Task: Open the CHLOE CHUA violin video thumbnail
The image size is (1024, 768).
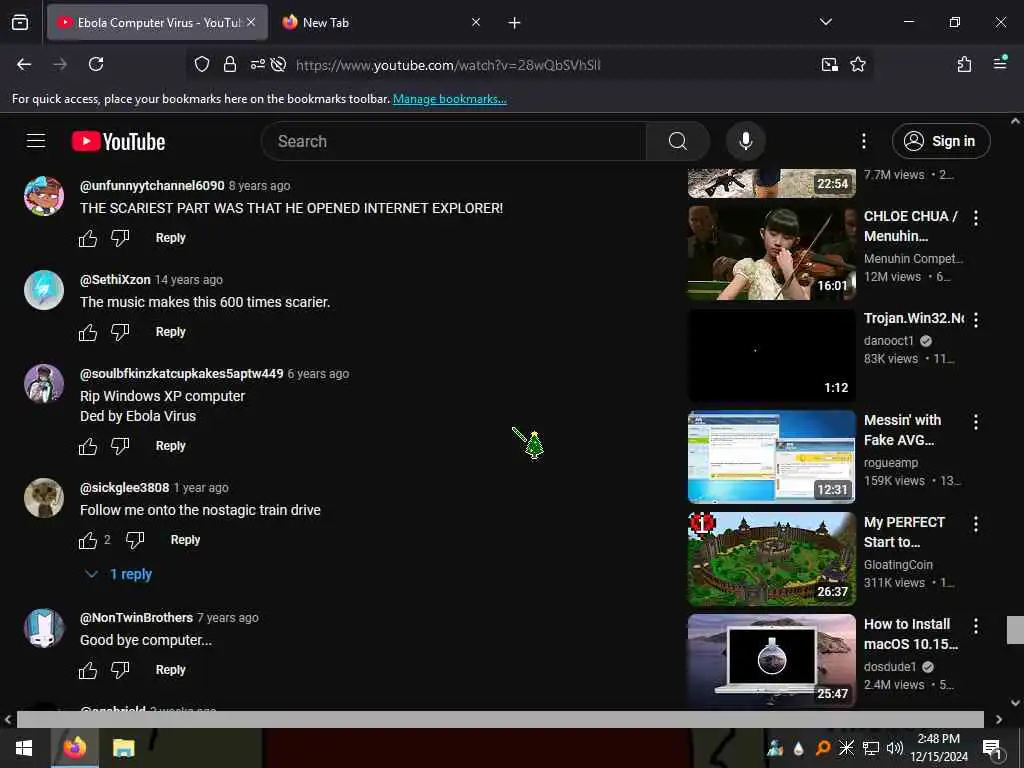Action: pos(771,253)
